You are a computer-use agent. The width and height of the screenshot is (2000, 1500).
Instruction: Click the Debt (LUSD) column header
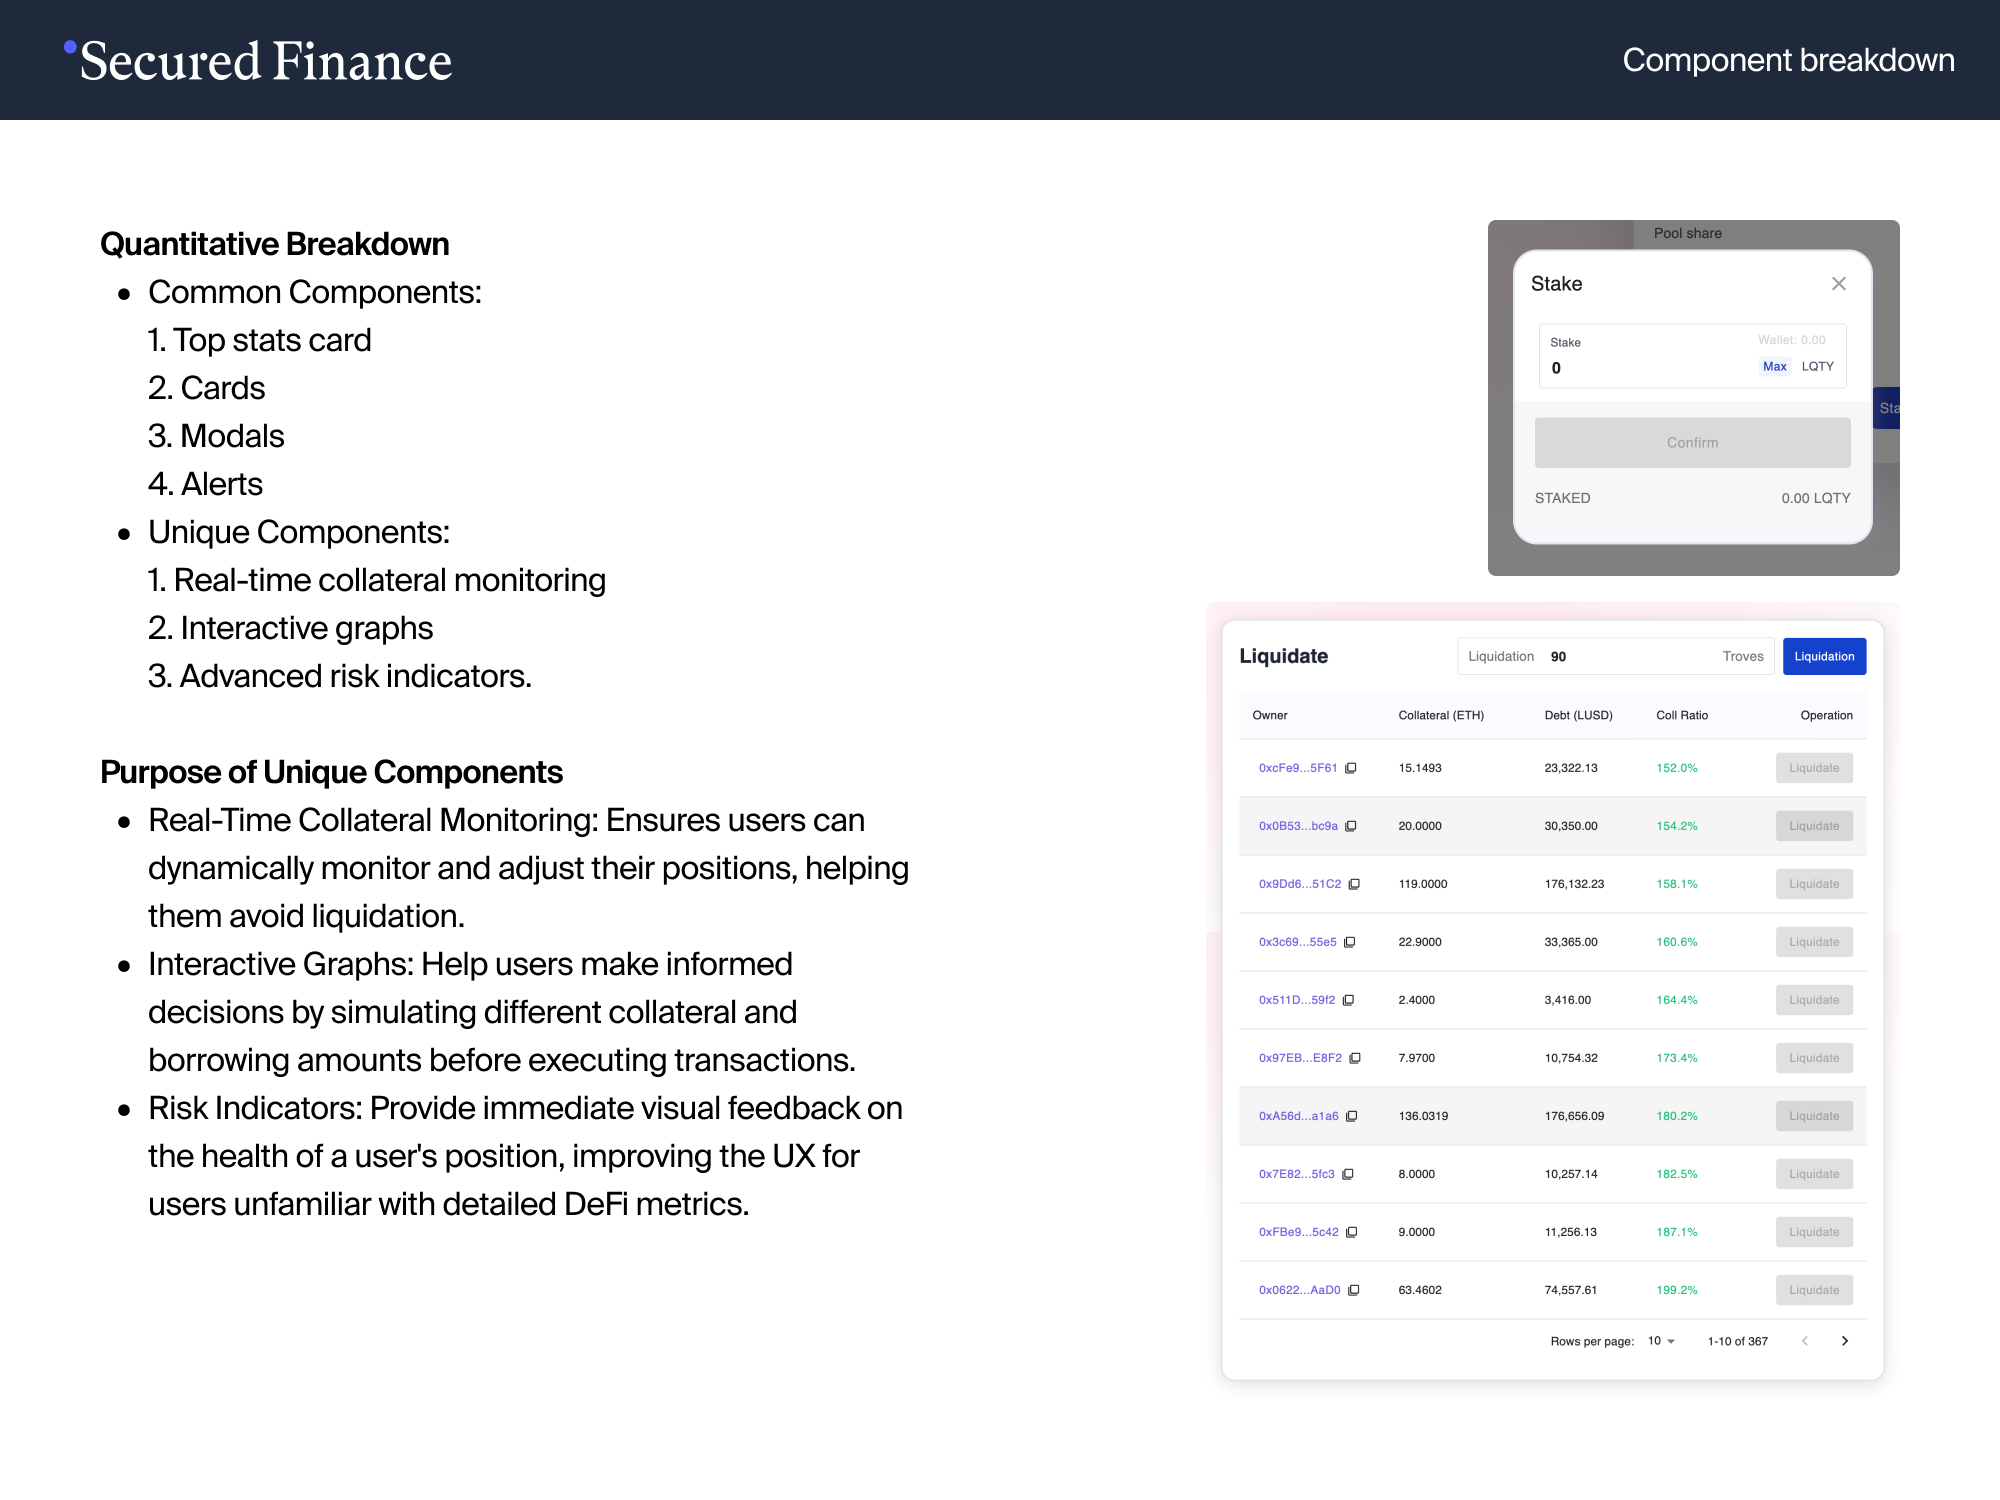pos(1578,715)
